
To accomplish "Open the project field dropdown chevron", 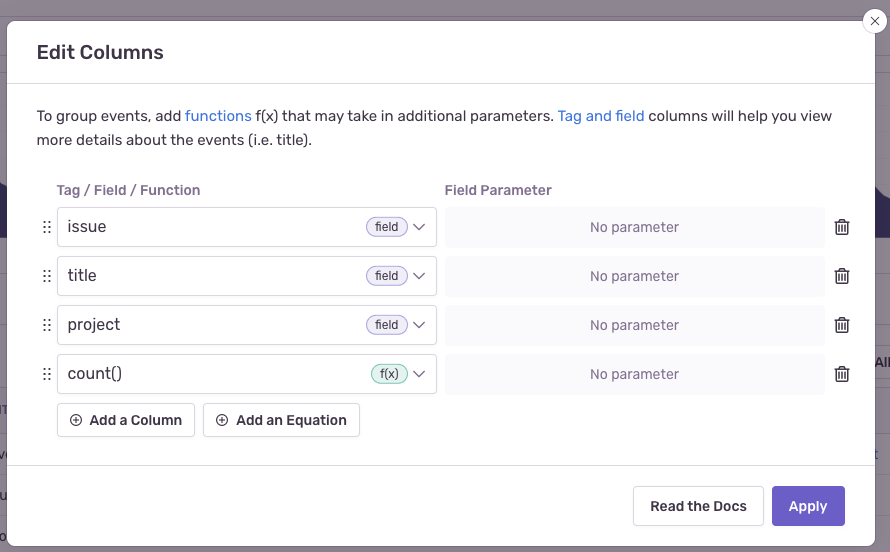I will [x=420, y=325].
